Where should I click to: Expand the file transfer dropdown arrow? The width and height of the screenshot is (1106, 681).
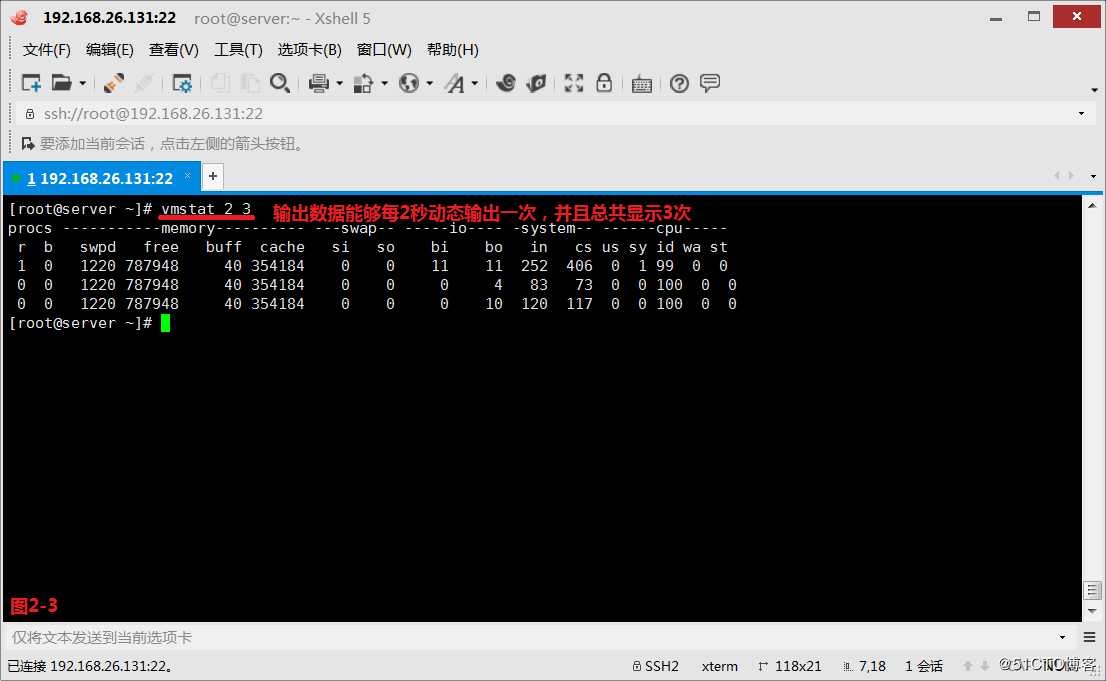click(384, 83)
